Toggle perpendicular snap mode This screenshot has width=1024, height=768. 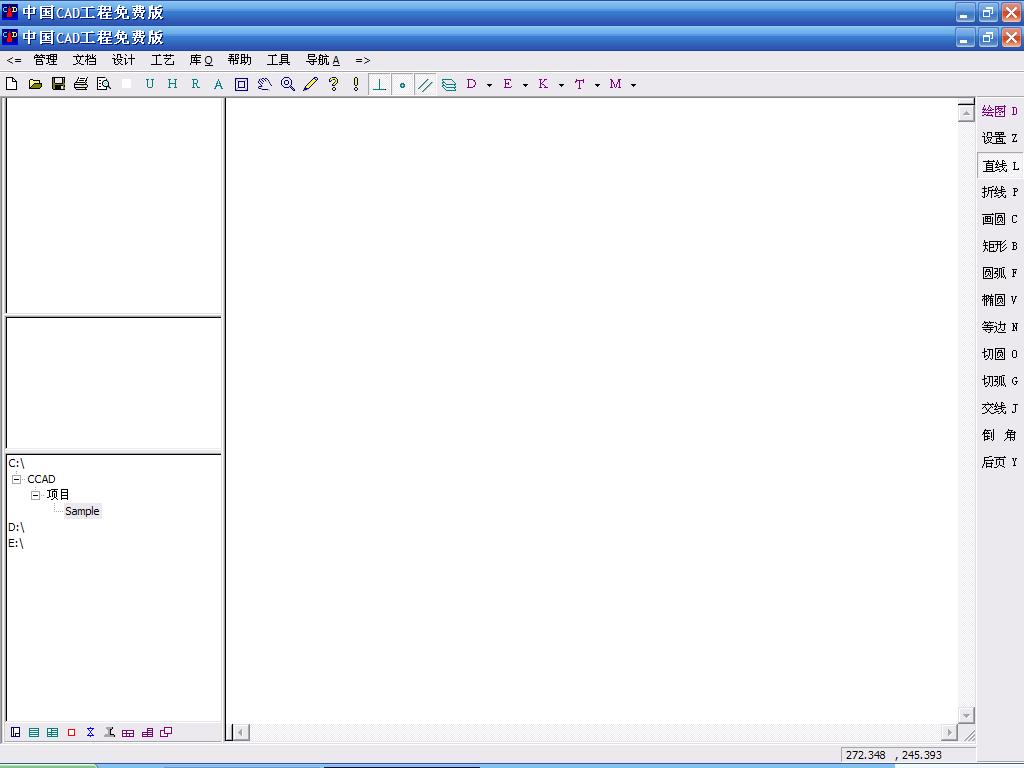point(379,84)
